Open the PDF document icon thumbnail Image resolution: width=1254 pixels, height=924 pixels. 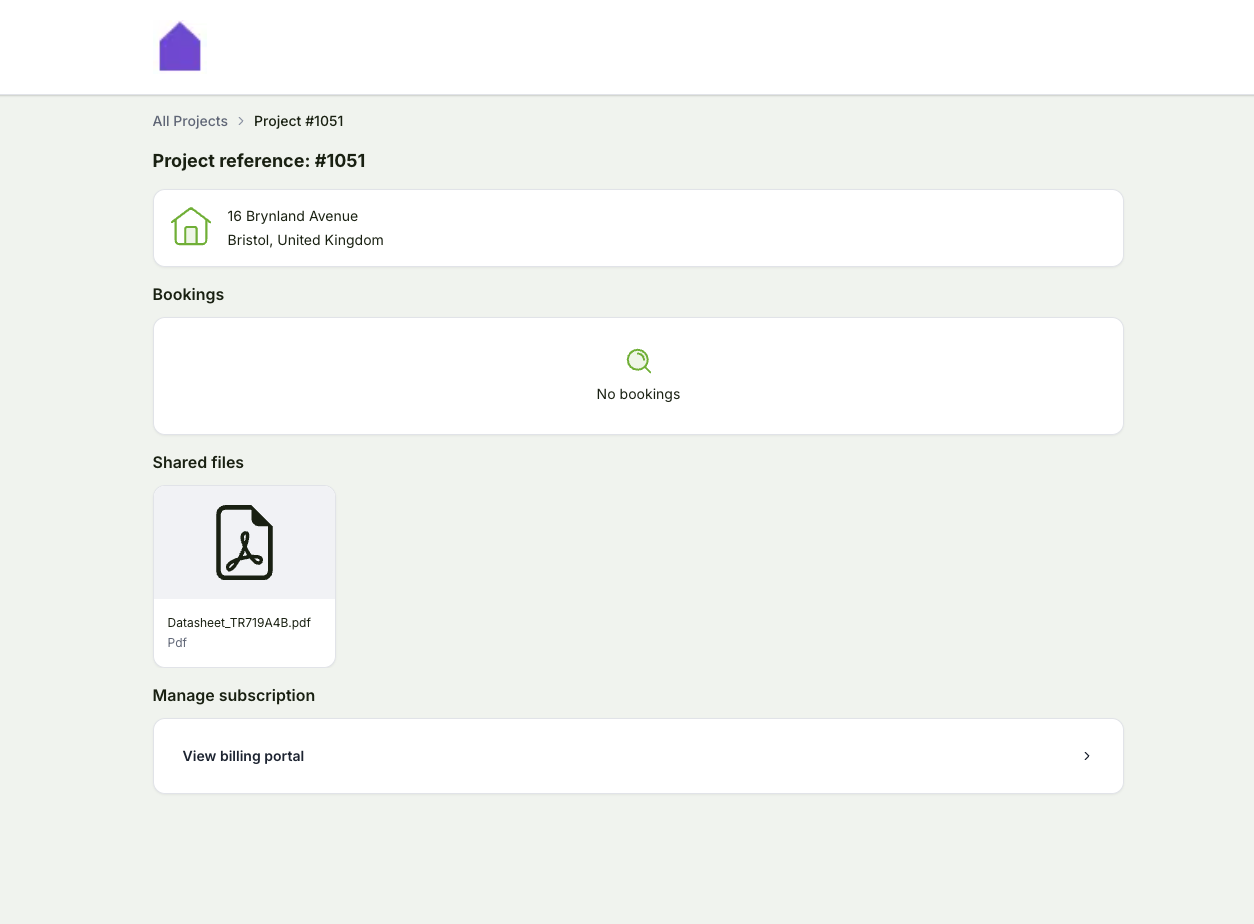point(244,543)
